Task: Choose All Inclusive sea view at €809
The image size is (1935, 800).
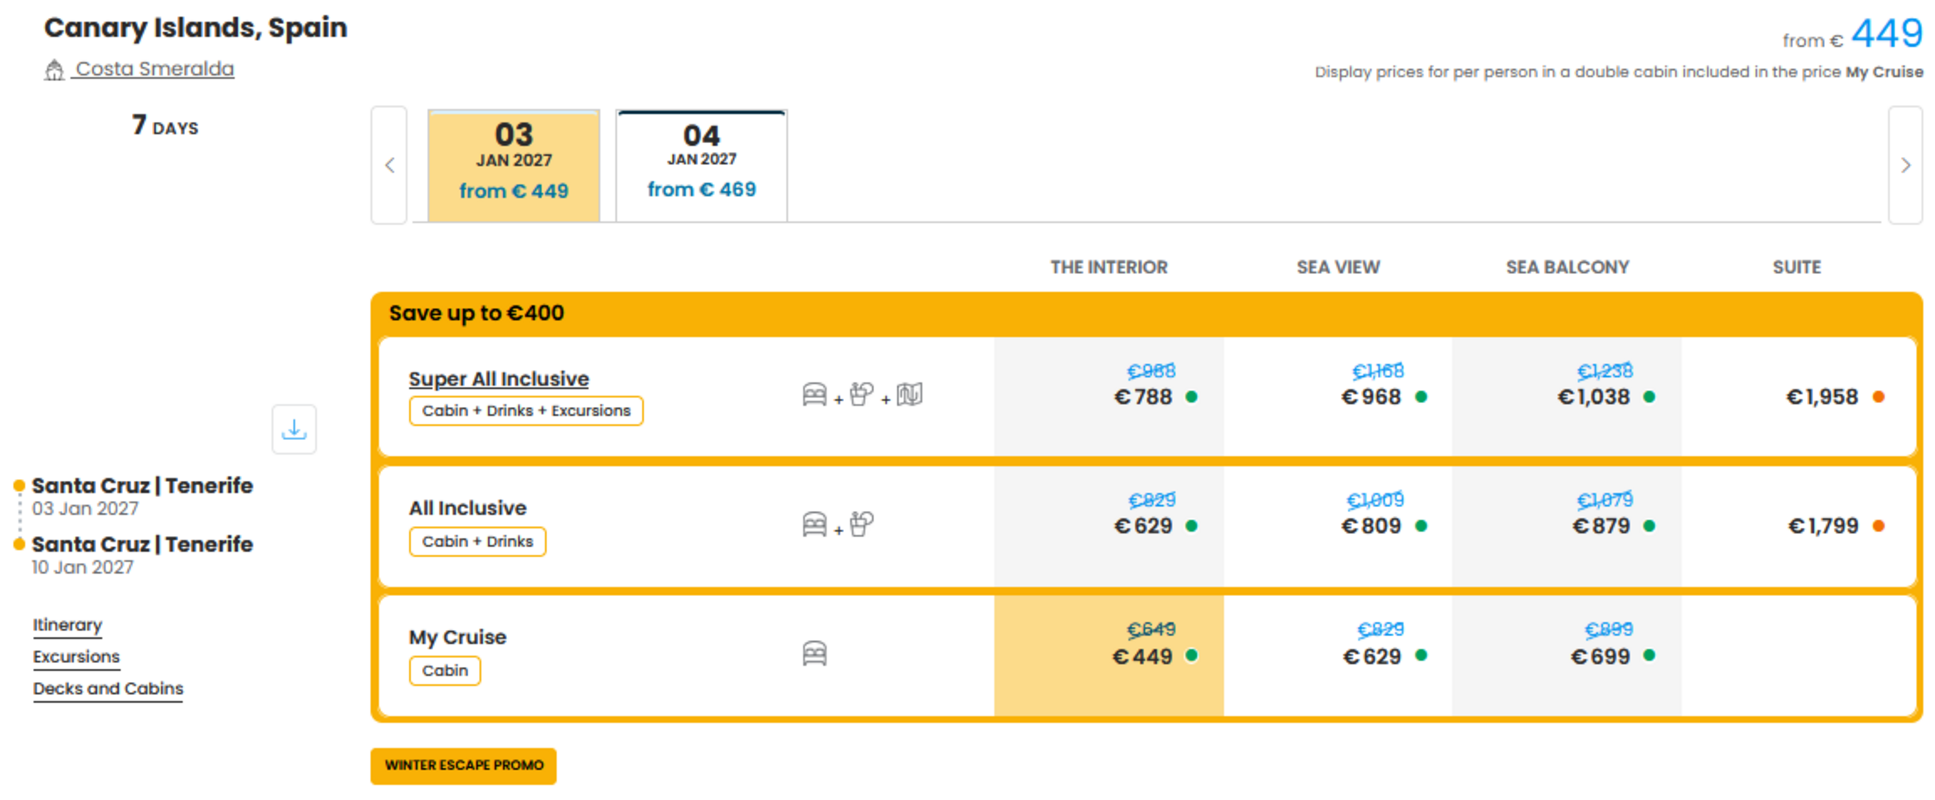Action: pos(1337,526)
